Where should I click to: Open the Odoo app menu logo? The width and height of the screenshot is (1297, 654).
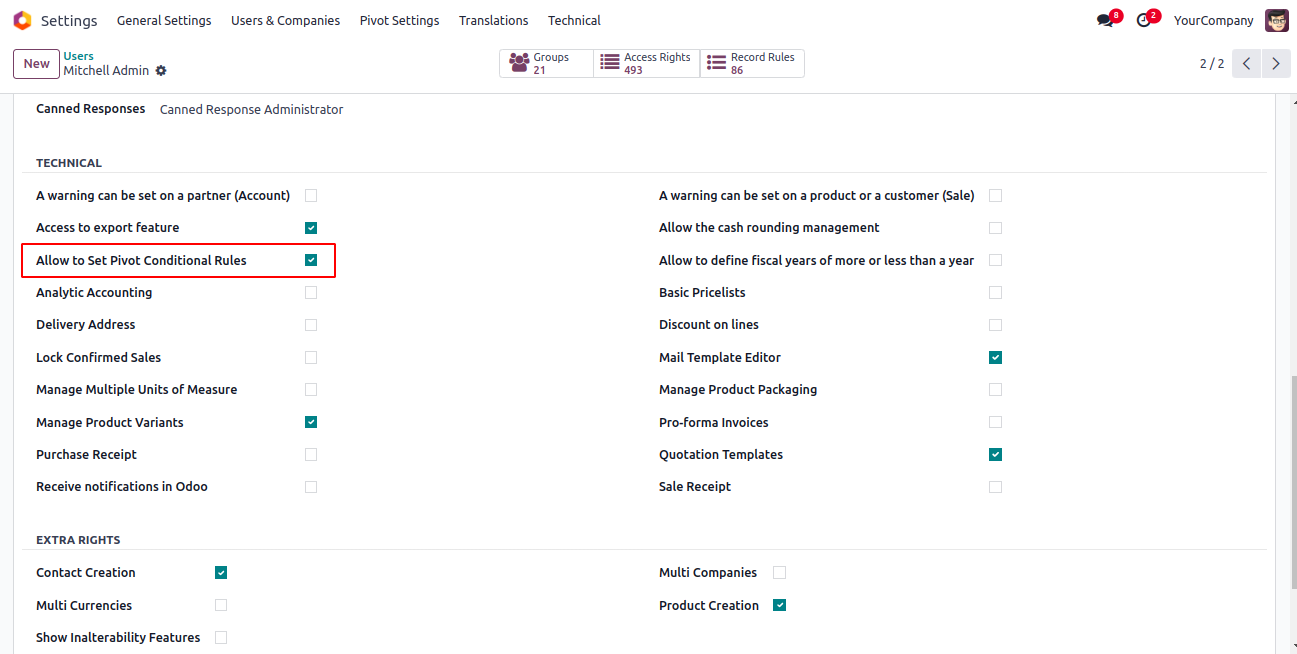pos(22,20)
